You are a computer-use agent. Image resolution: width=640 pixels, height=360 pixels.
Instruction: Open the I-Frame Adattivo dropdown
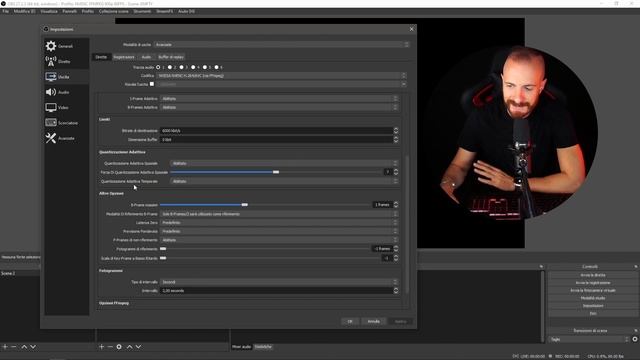pyautogui.click(x=279, y=99)
